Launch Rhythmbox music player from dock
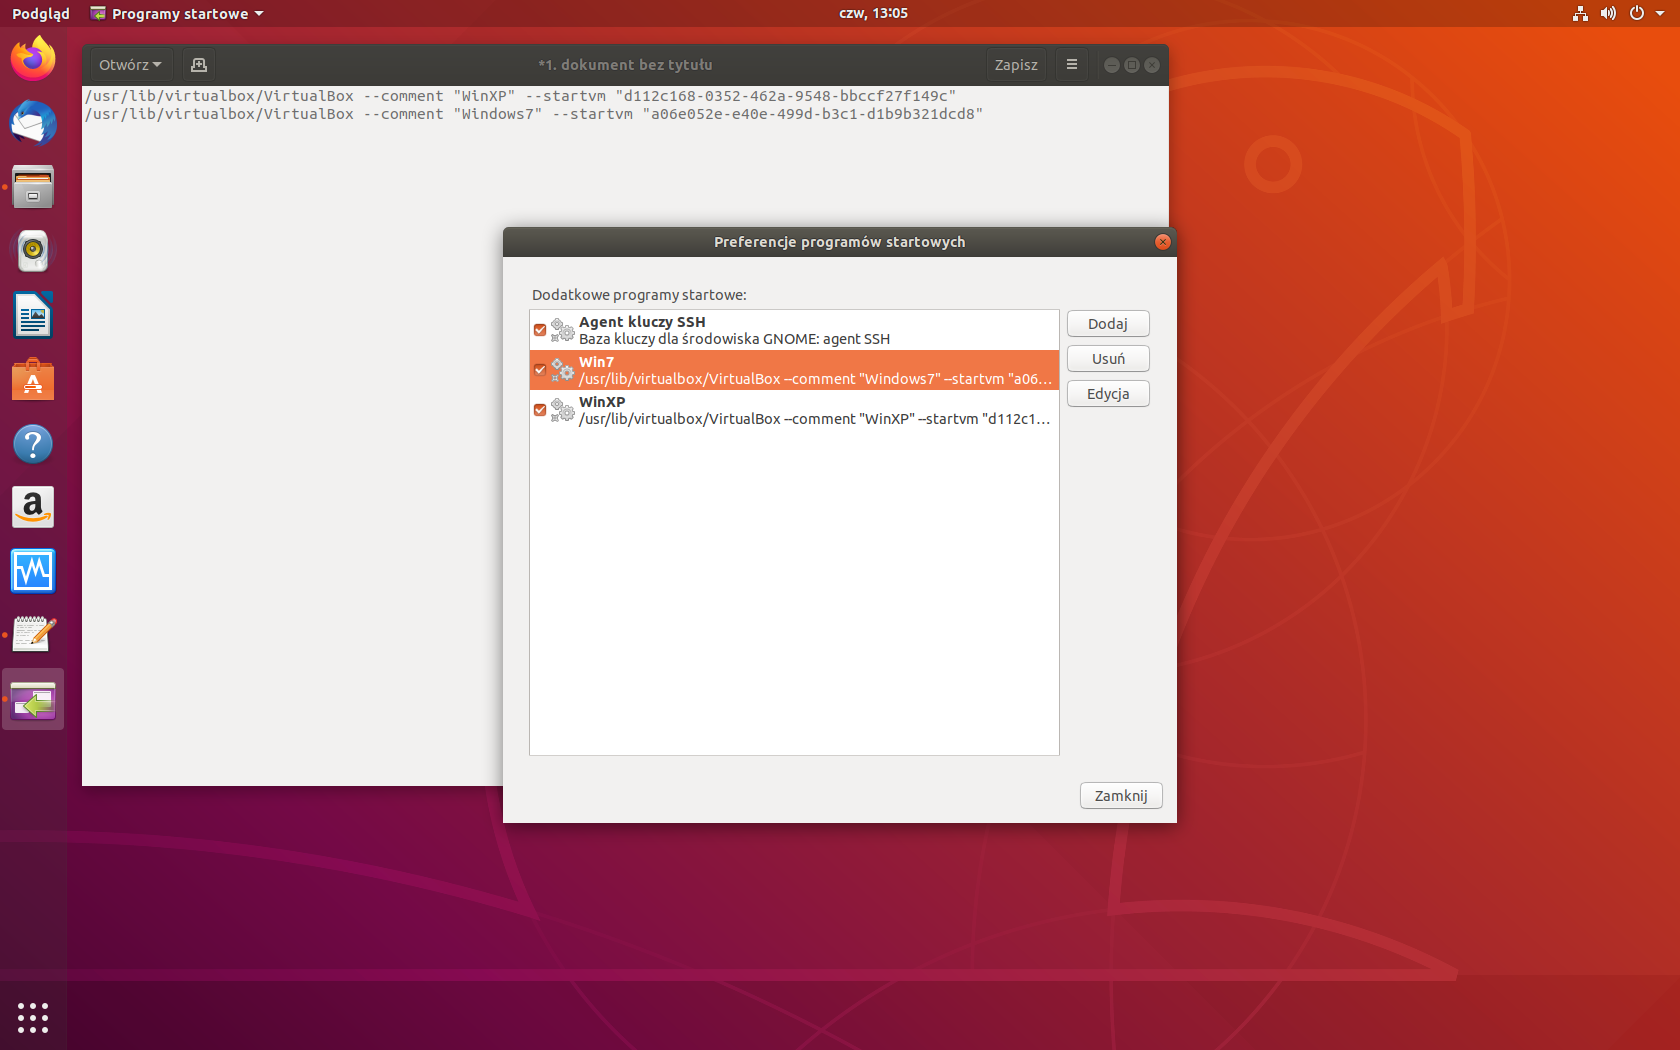Viewport: 1680px width, 1050px height. click(33, 251)
